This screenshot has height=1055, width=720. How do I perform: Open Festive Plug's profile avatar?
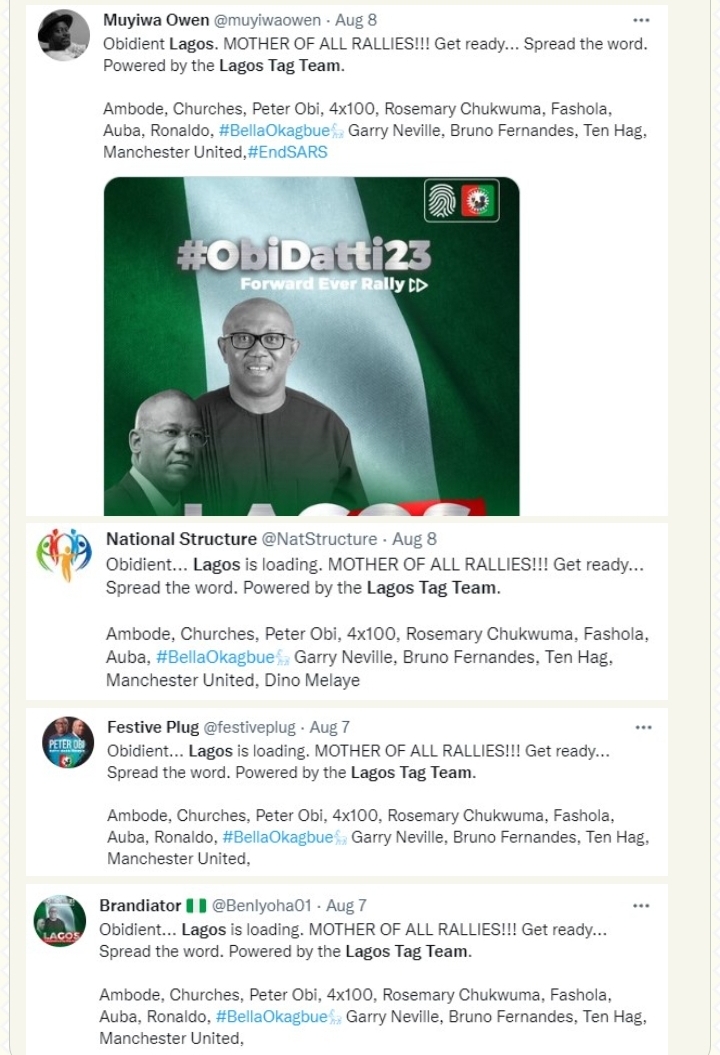(68, 743)
